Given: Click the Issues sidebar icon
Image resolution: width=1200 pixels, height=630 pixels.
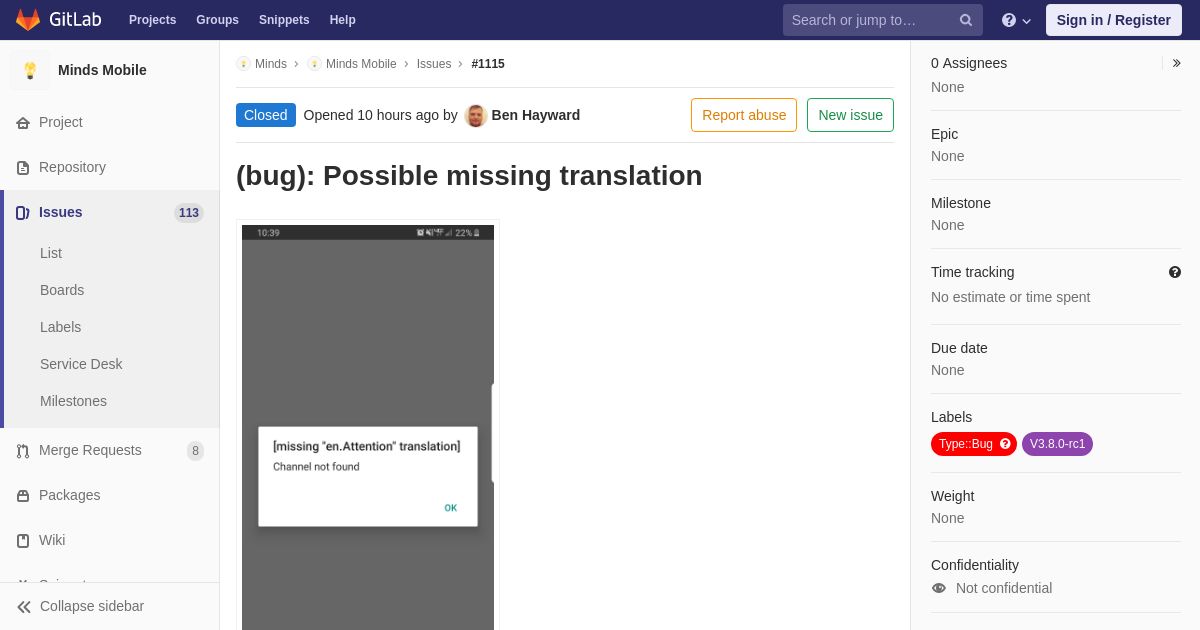Looking at the screenshot, I should [23, 213].
